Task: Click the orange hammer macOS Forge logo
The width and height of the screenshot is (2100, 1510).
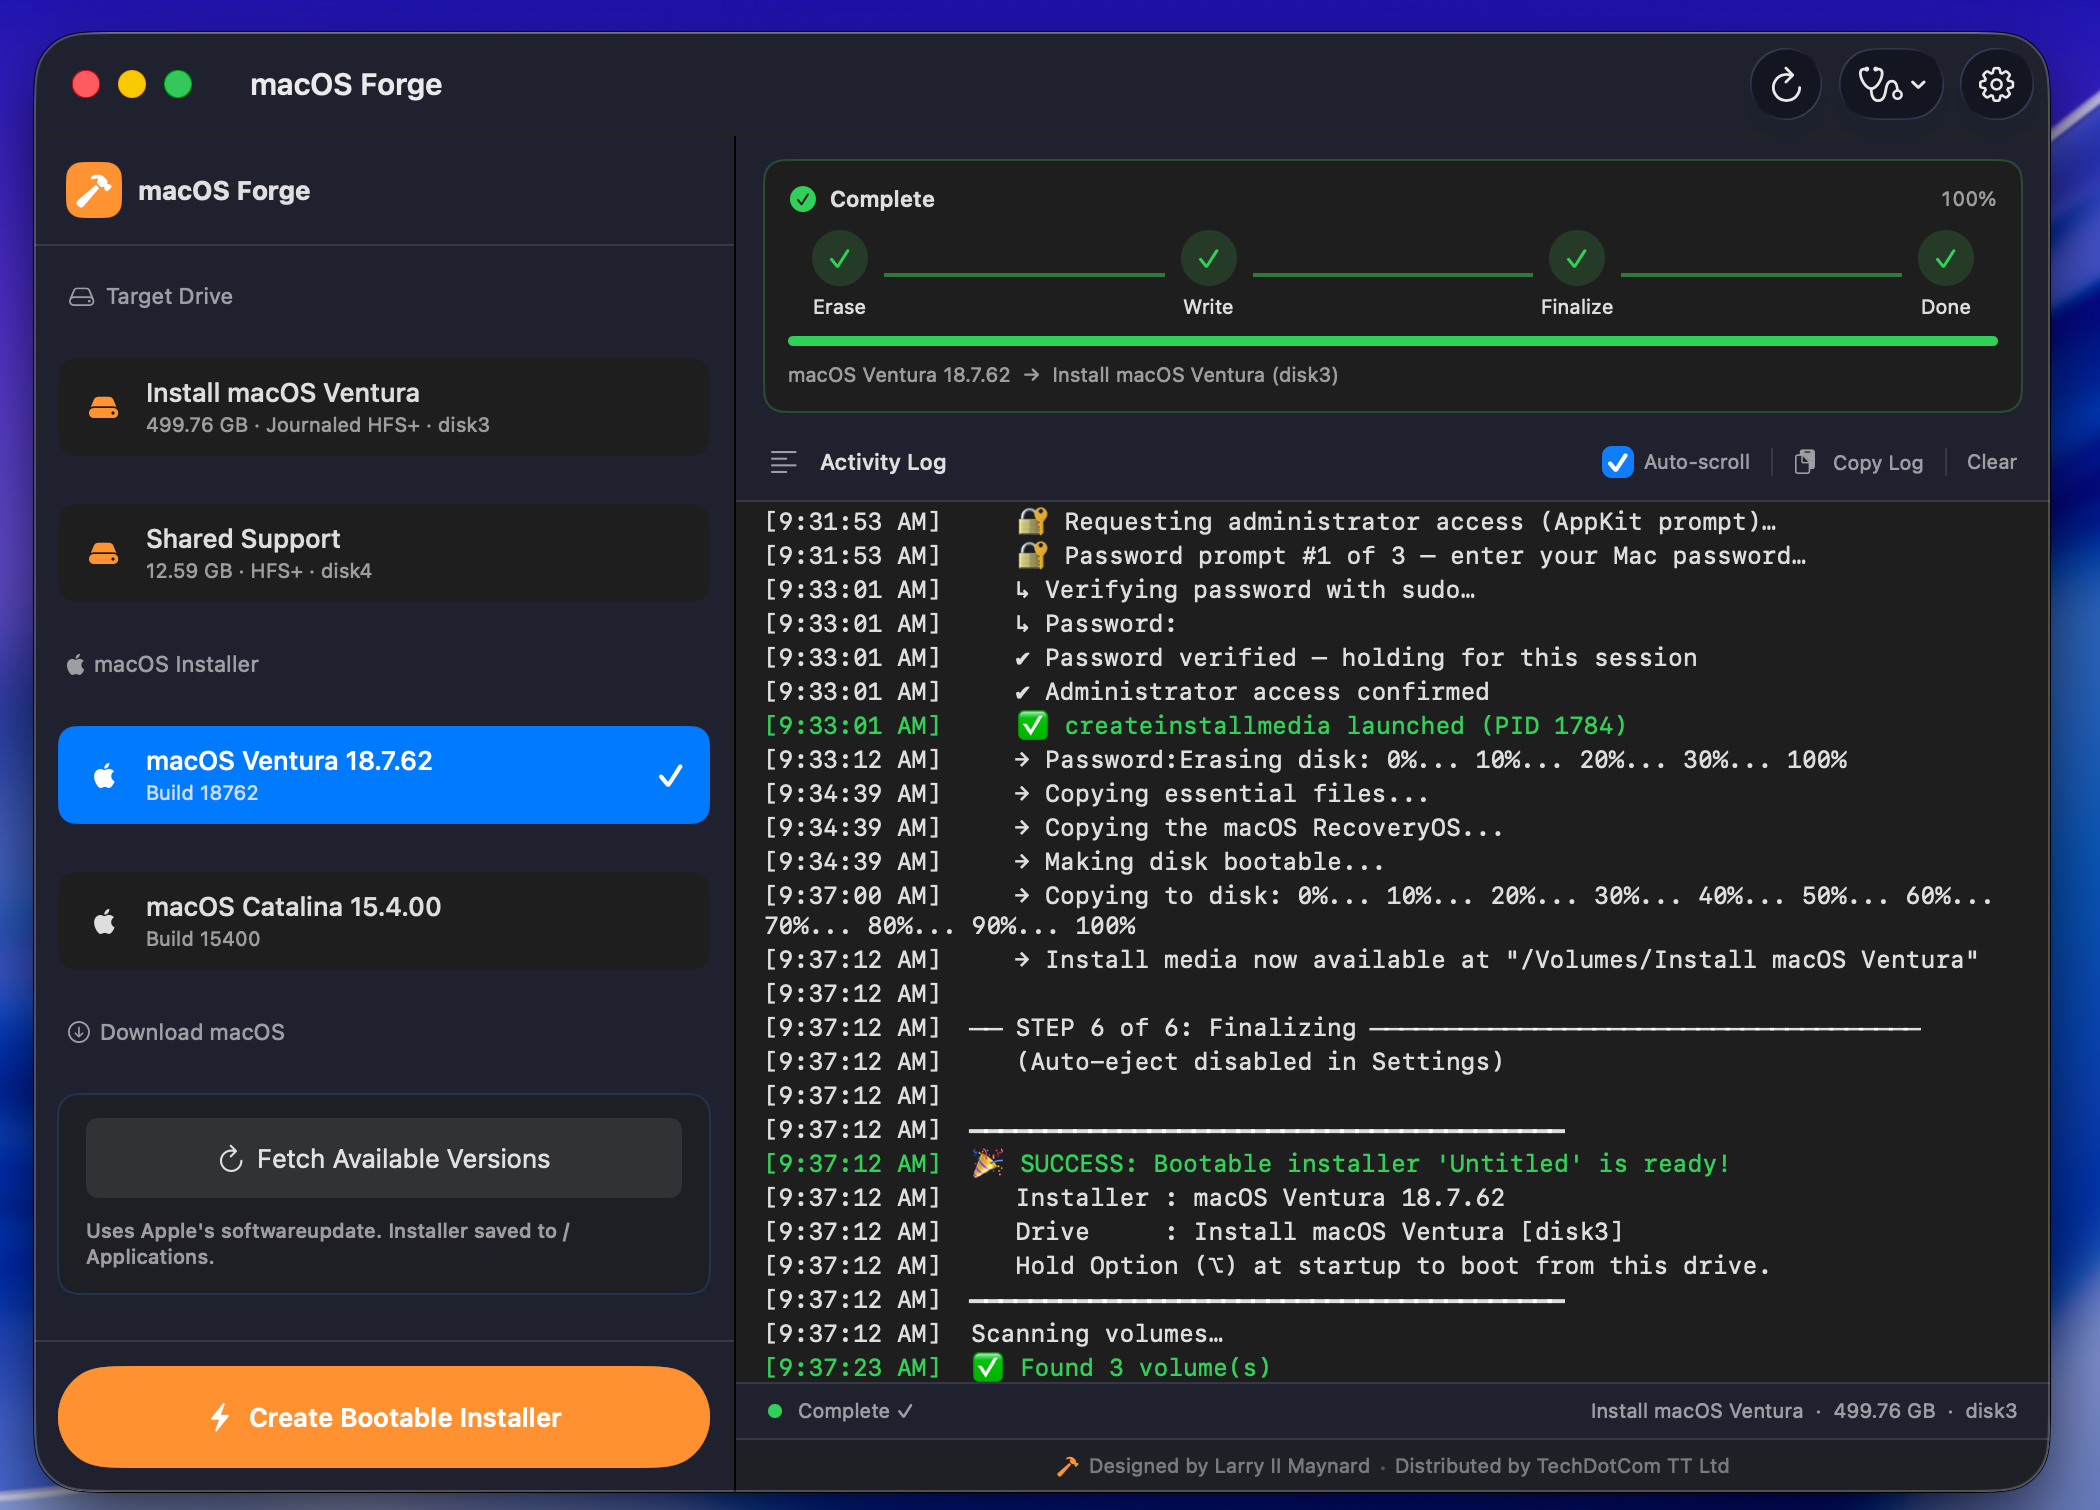Action: 94,190
